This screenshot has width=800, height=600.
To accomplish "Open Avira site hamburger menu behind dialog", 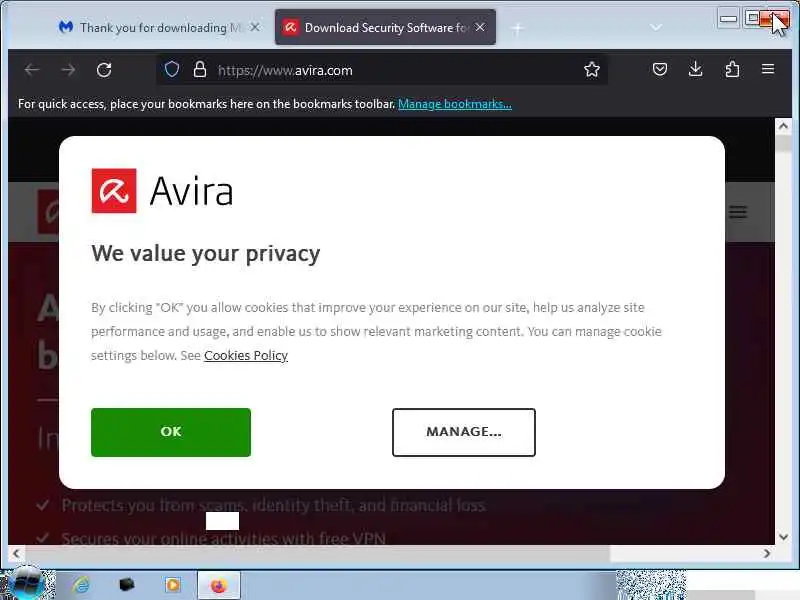I will coord(738,212).
